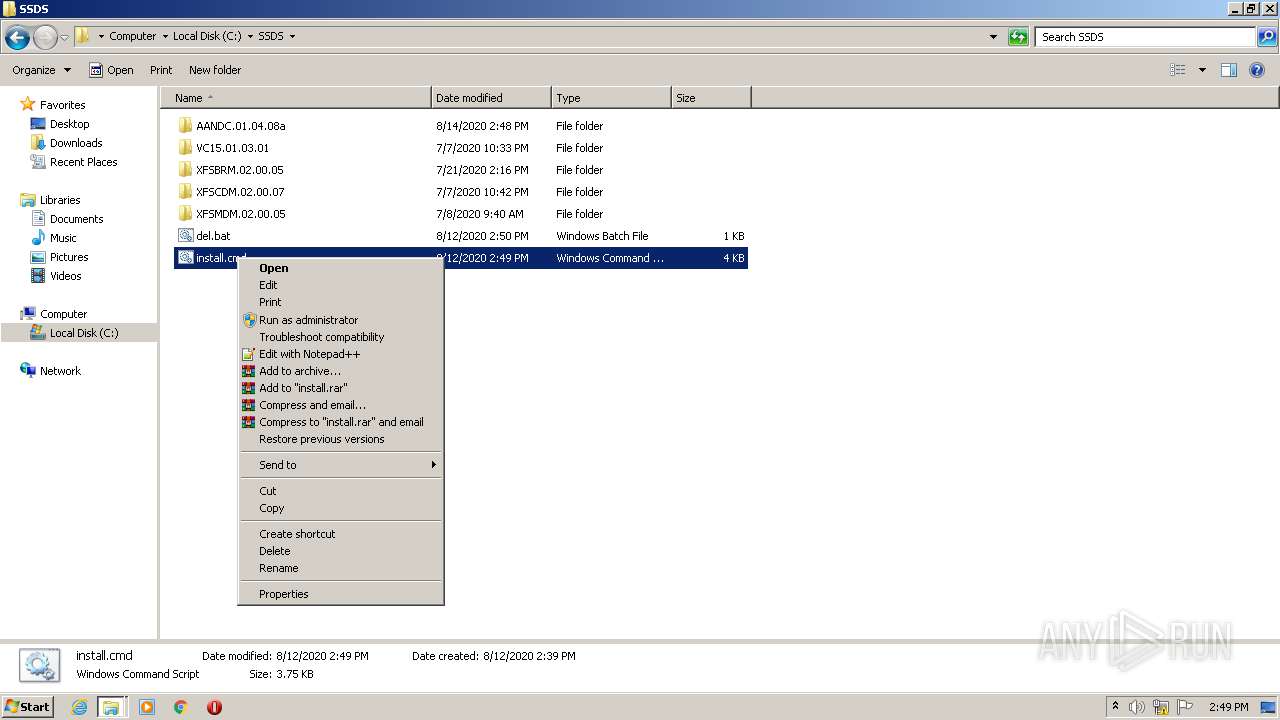This screenshot has height=720, width=1280.
Task: Open the Documents library
Action: (76, 219)
